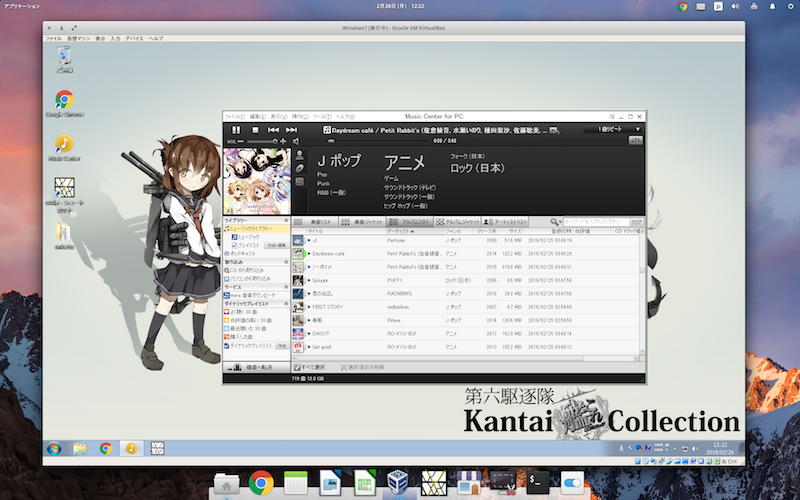Select パソコンから取り込み in the sidebar
This screenshot has height=500, width=800.
coord(247,279)
